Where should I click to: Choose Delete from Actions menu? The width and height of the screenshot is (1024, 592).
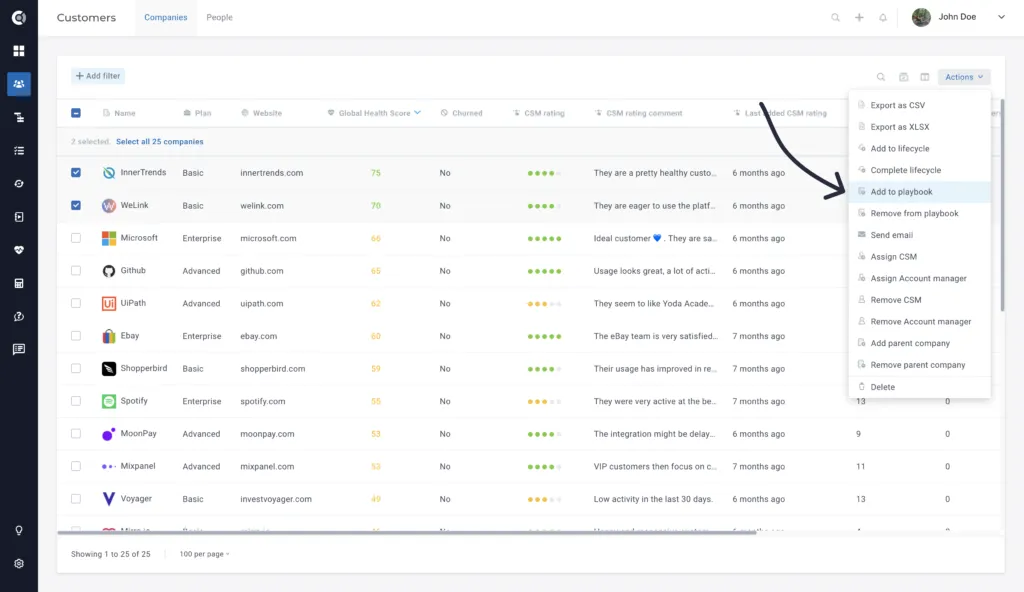pos(920,387)
